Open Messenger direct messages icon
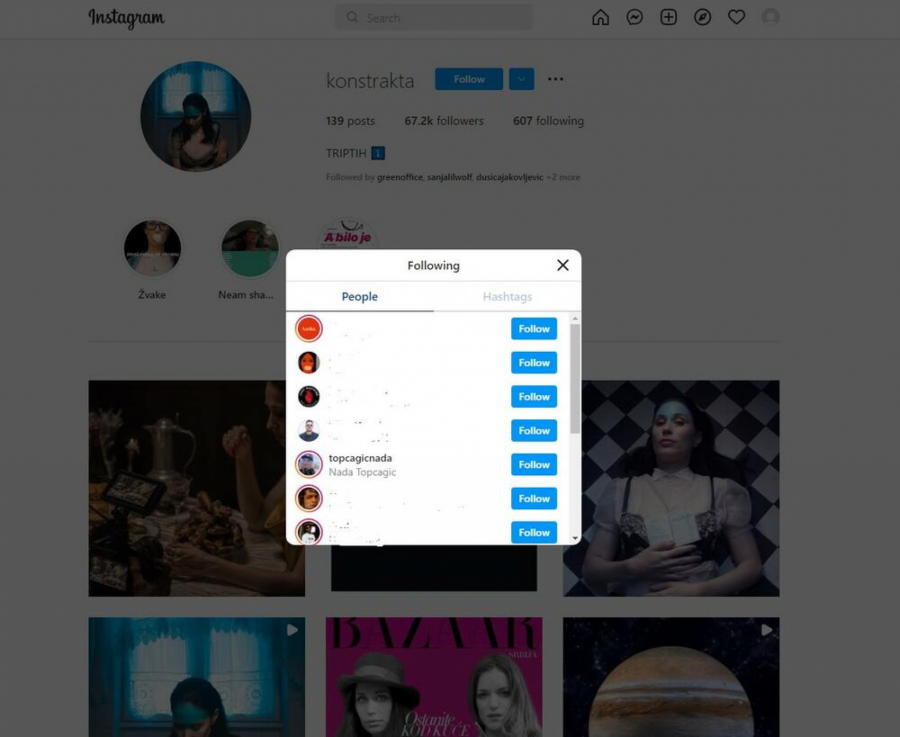Image resolution: width=900 pixels, height=737 pixels. tap(634, 17)
